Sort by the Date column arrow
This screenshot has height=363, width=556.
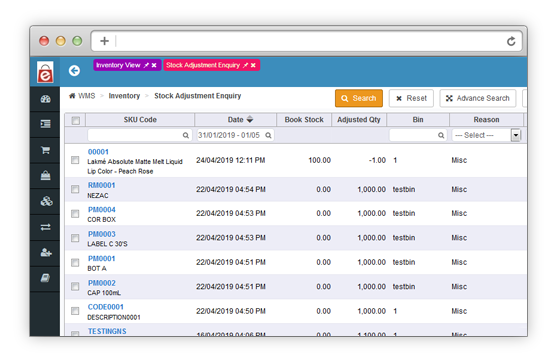point(250,119)
